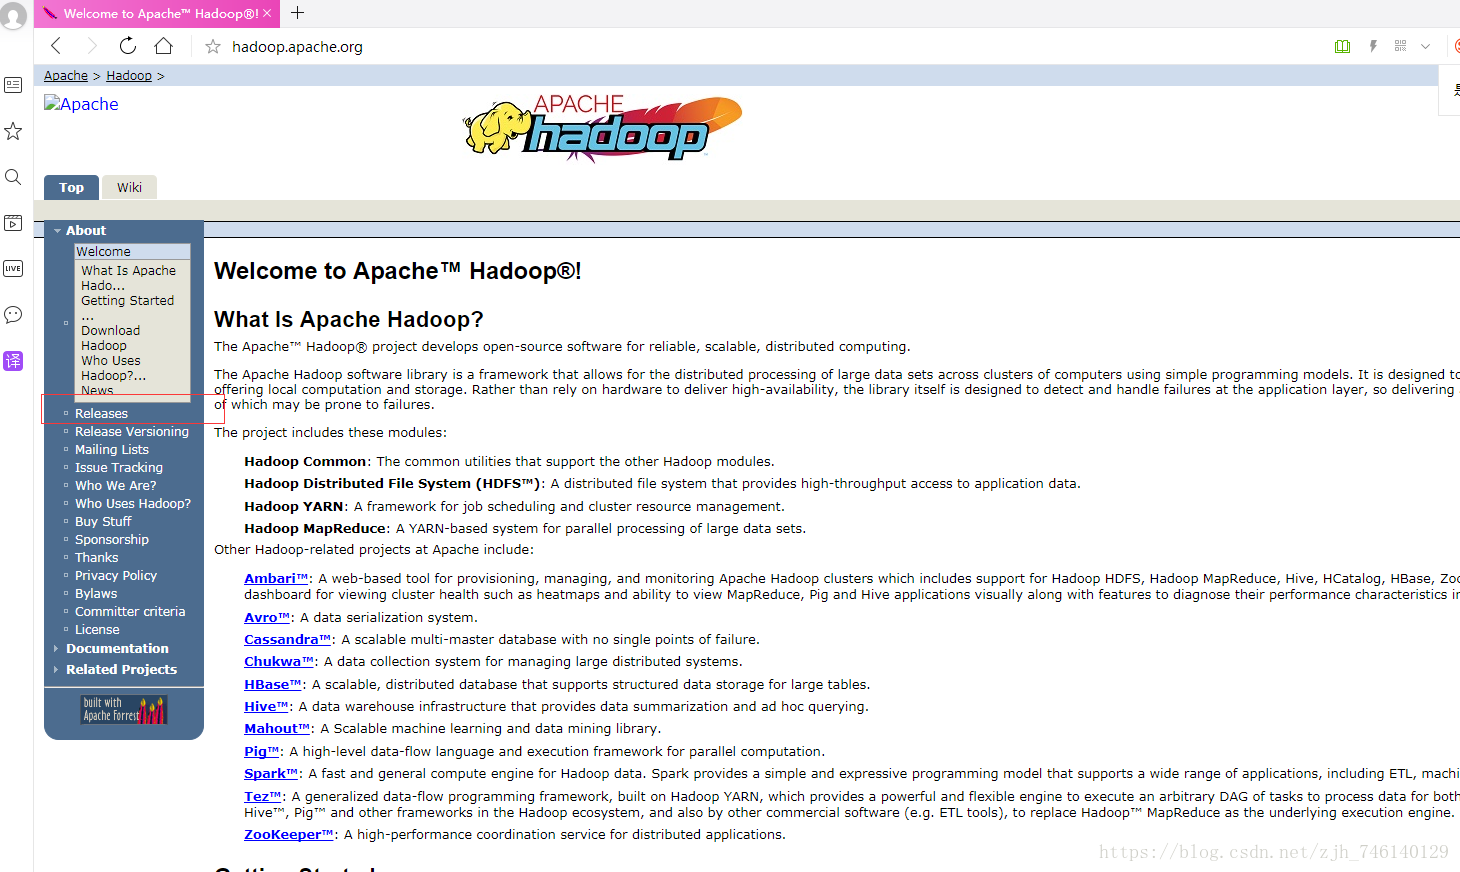Click the user avatar icon

point(13,16)
